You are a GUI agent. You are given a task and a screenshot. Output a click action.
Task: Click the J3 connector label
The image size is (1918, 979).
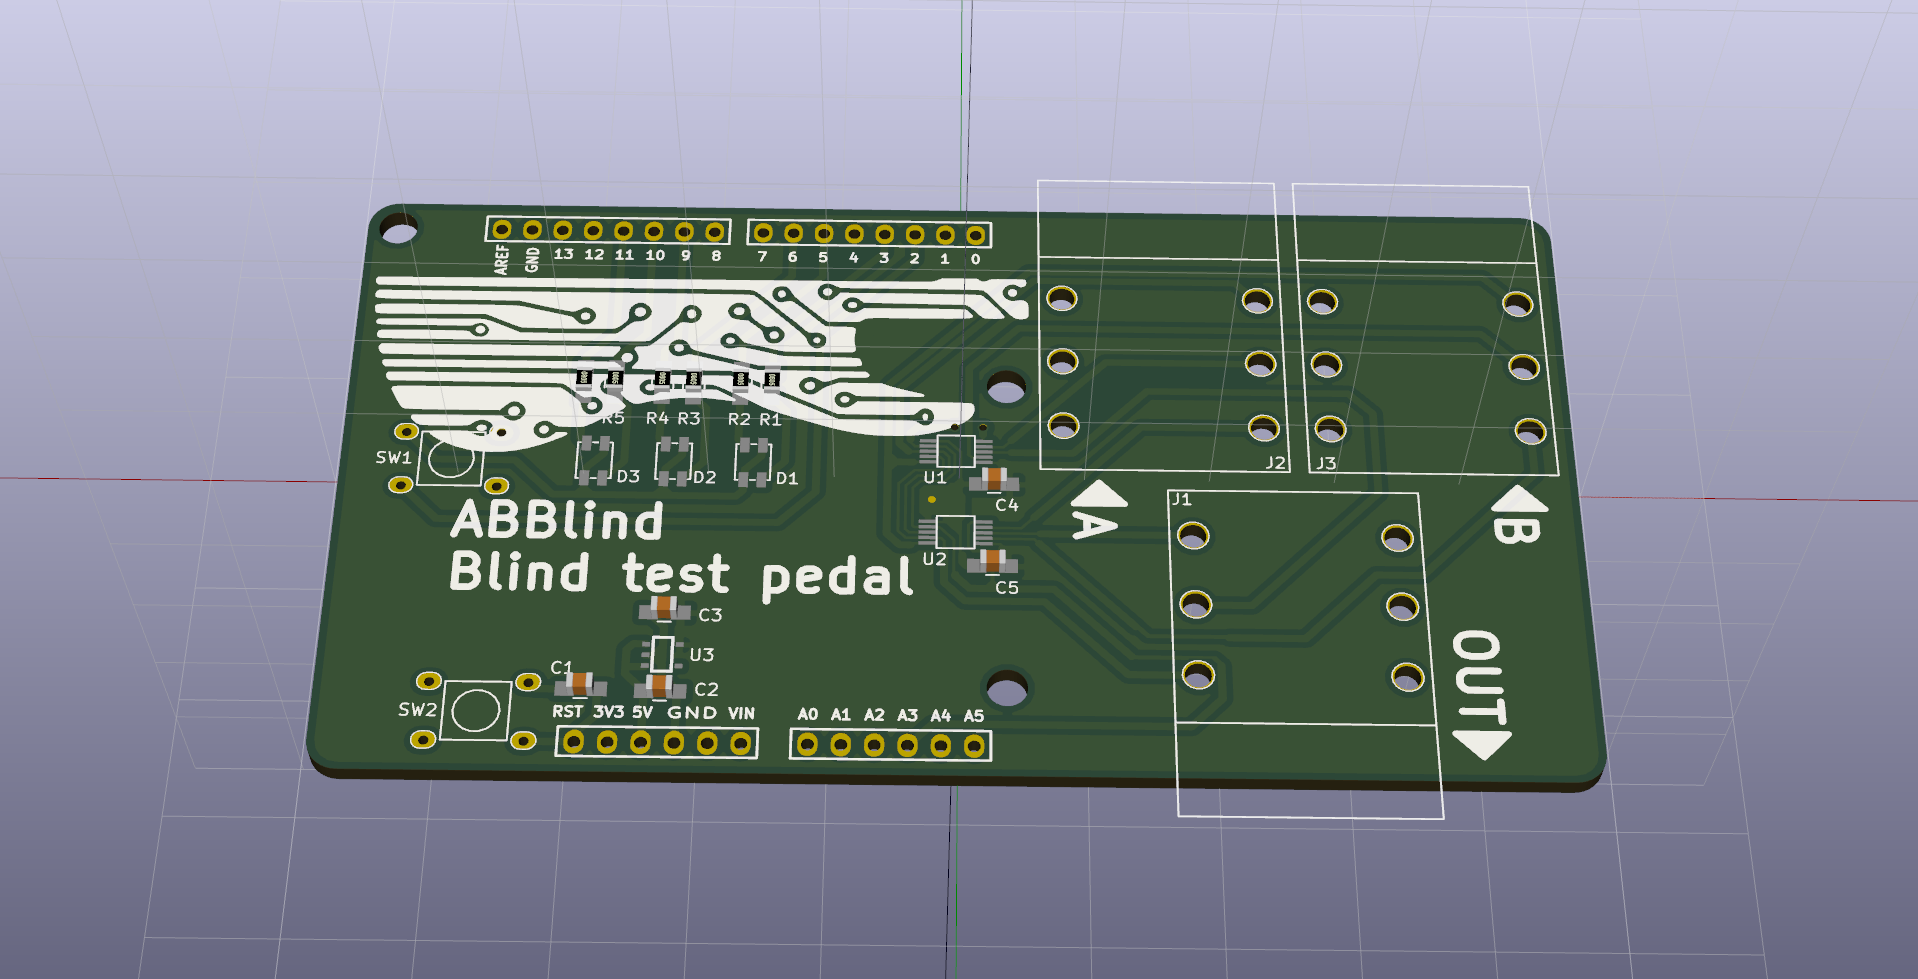coord(1326,463)
